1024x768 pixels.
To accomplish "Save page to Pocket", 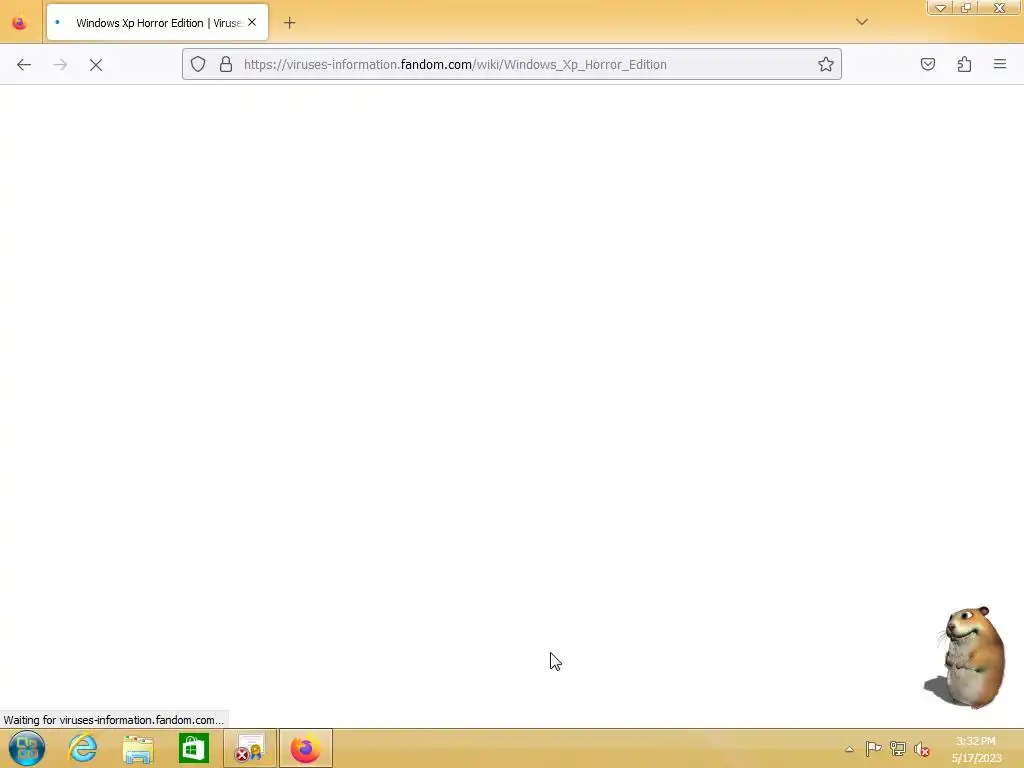I will tap(928, 64).
